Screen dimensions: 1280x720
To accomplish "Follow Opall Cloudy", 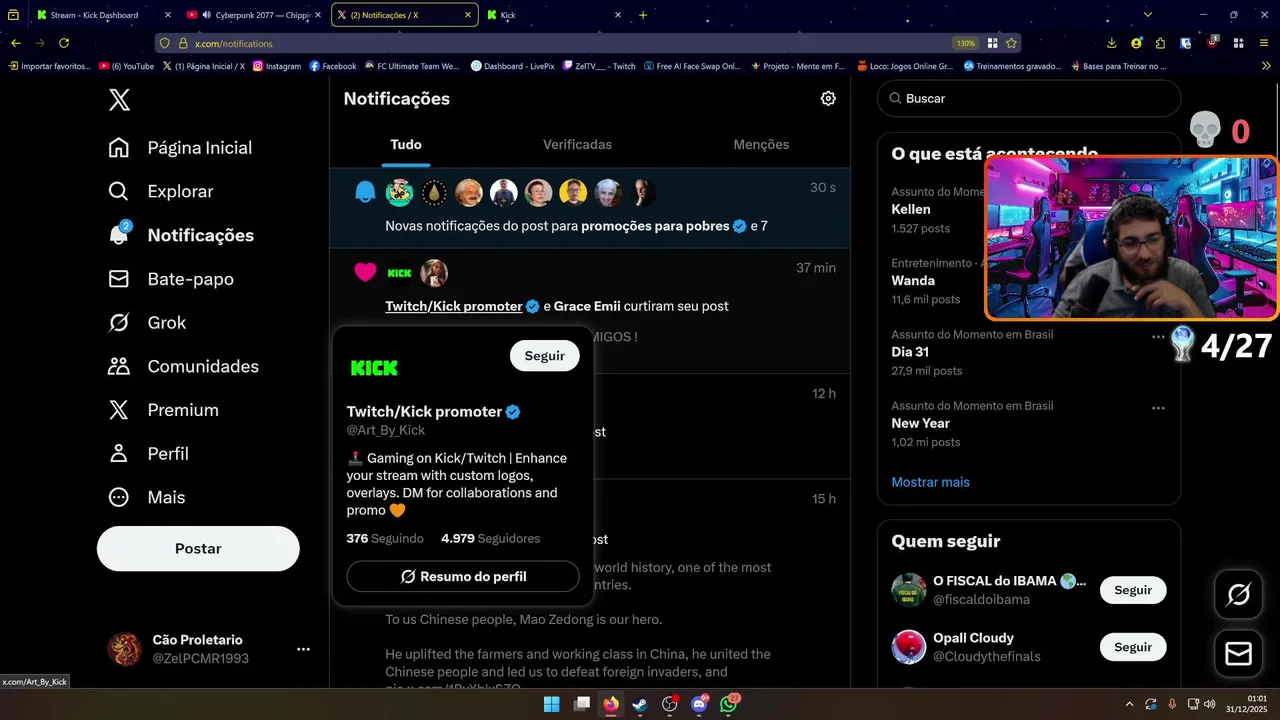I will (1133, 647).
